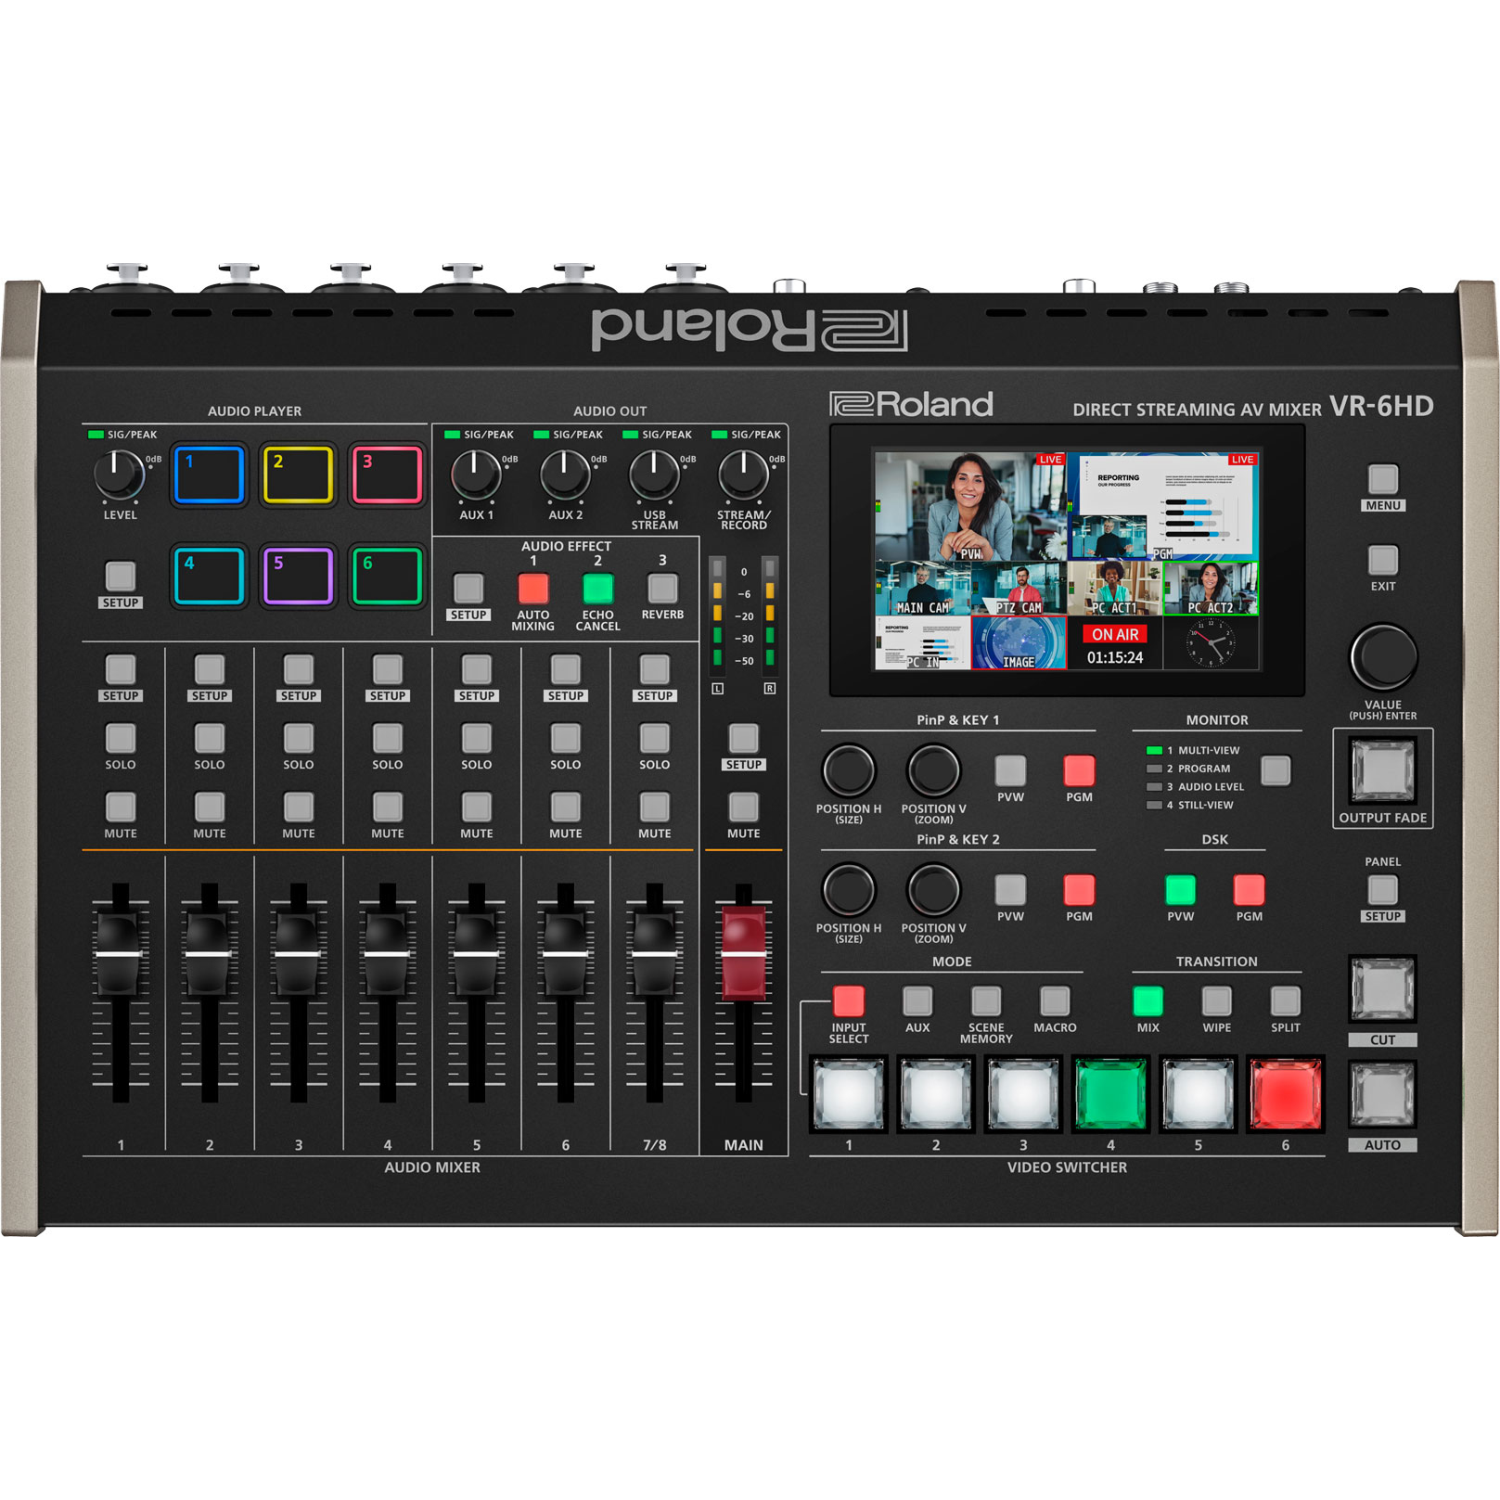1500x1500 pixels.
Task: Tap the purple audio player pad 5
Action: [x=298, y=576]
